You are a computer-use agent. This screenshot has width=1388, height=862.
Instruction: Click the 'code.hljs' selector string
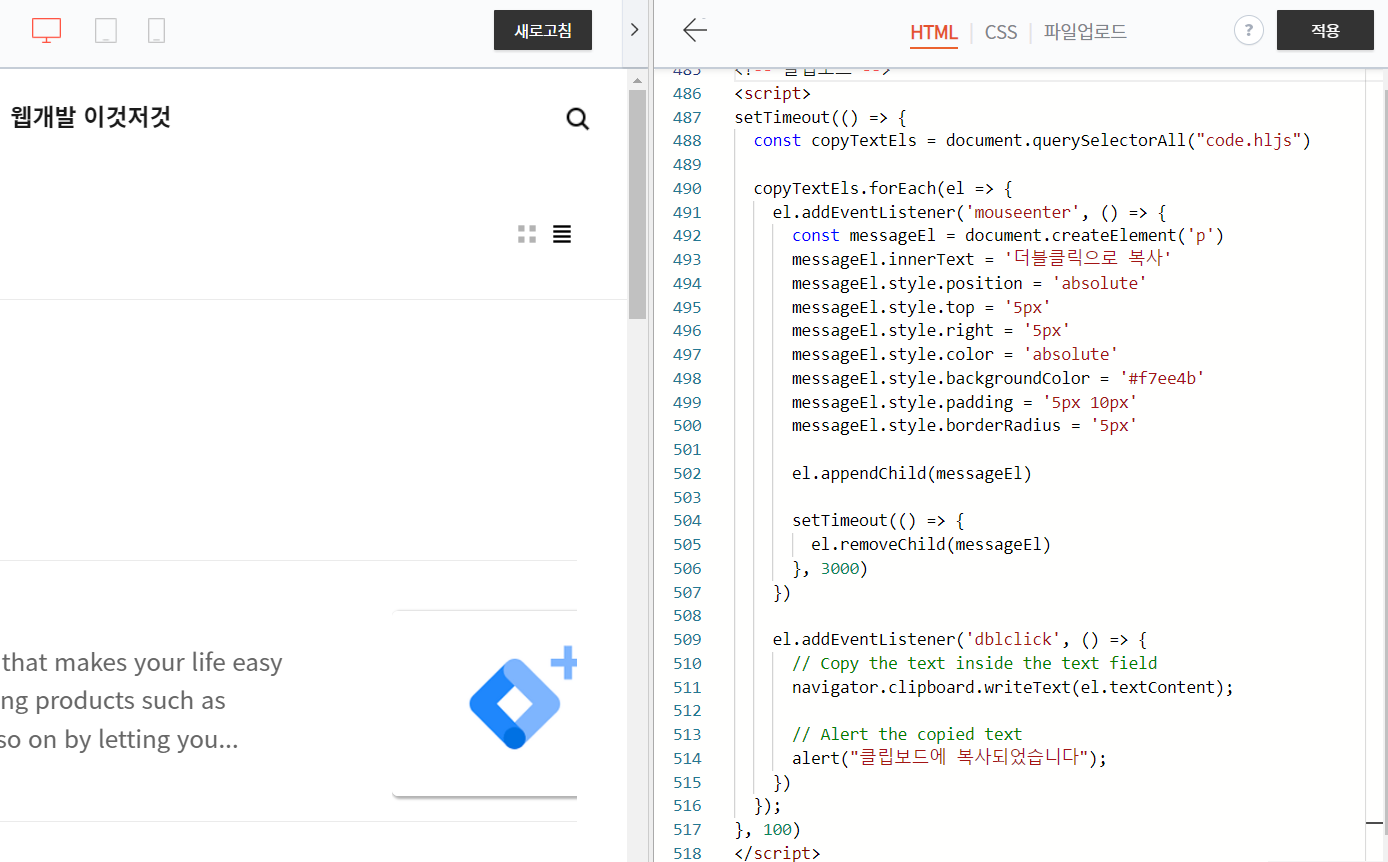pos(1248,141)
